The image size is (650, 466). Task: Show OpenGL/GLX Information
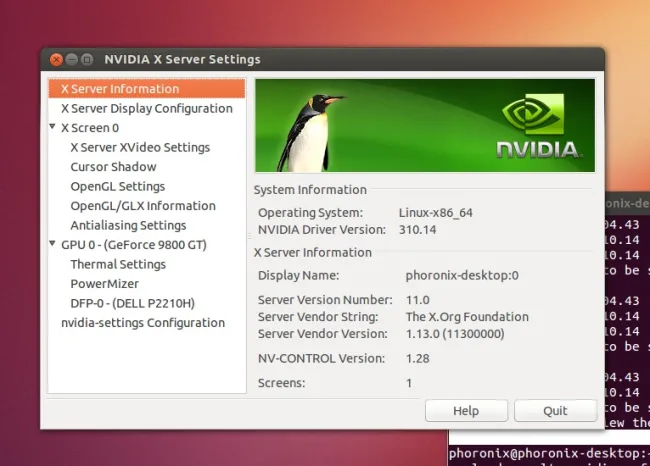tap(142, 206)
